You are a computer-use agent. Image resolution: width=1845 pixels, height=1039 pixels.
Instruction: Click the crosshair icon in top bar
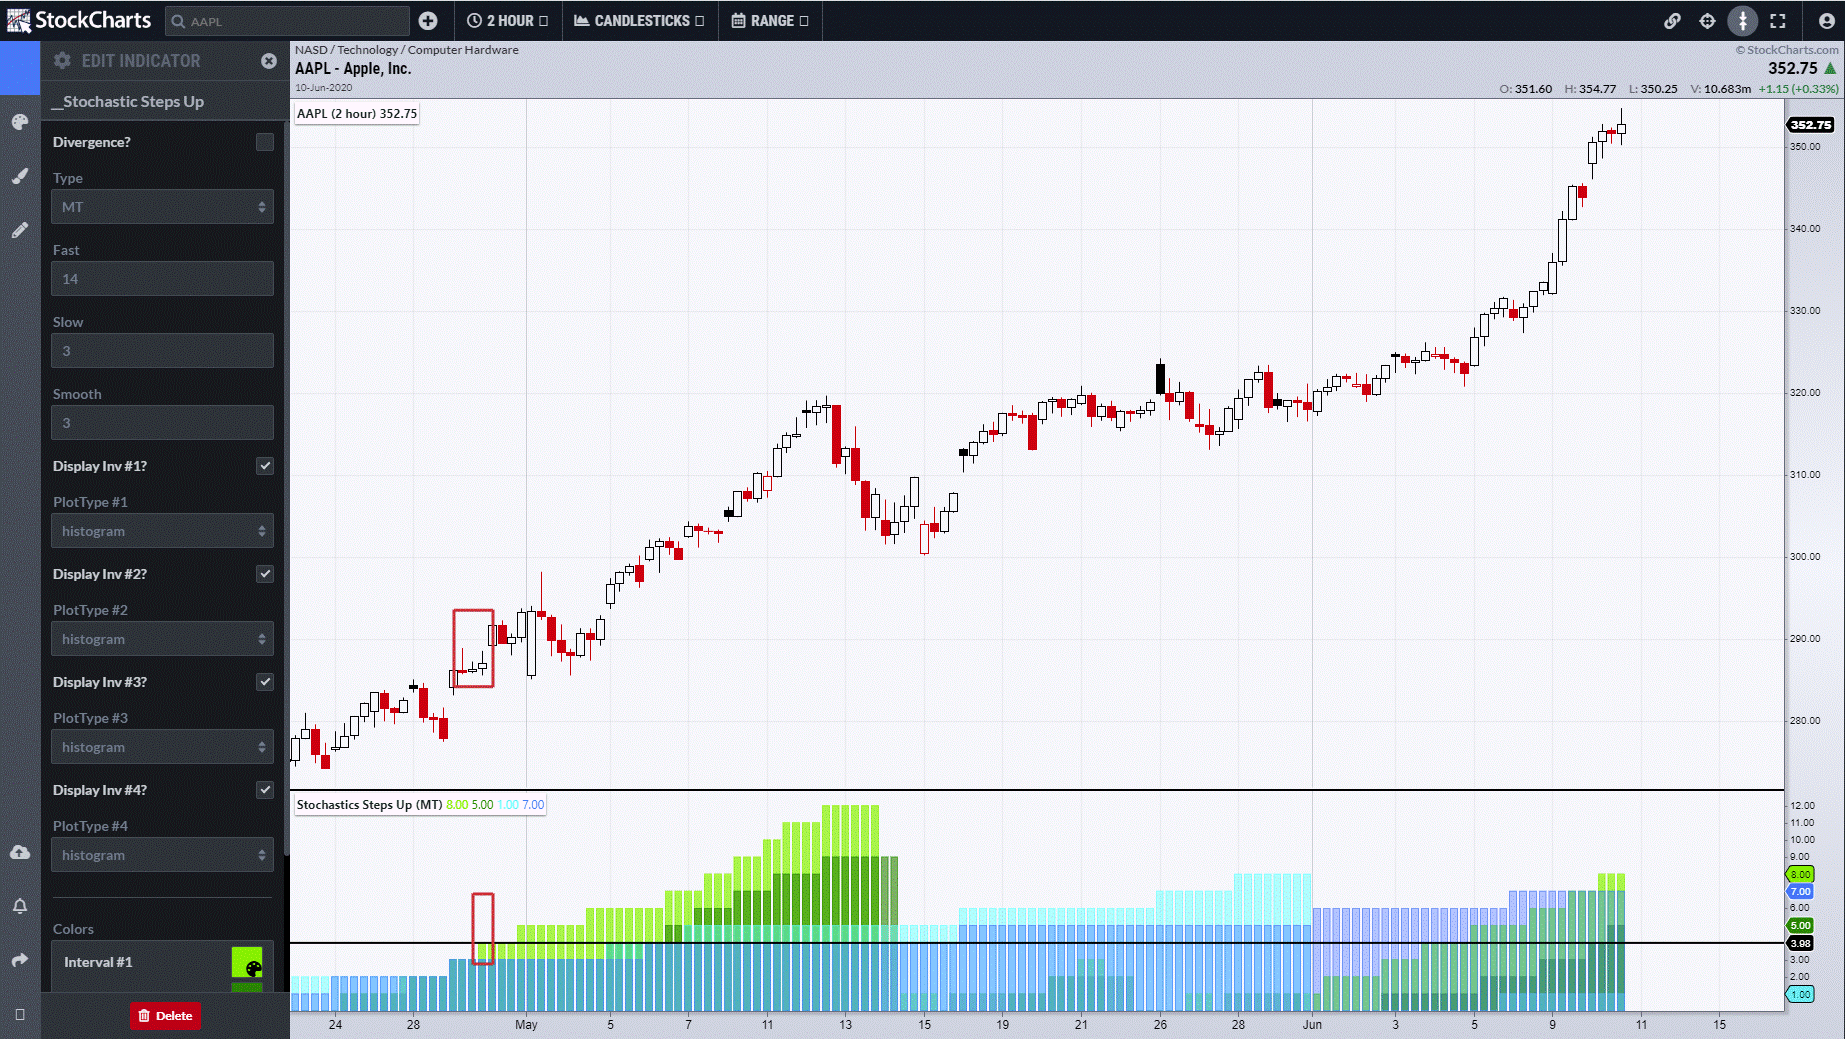(x=1707, y=21)
